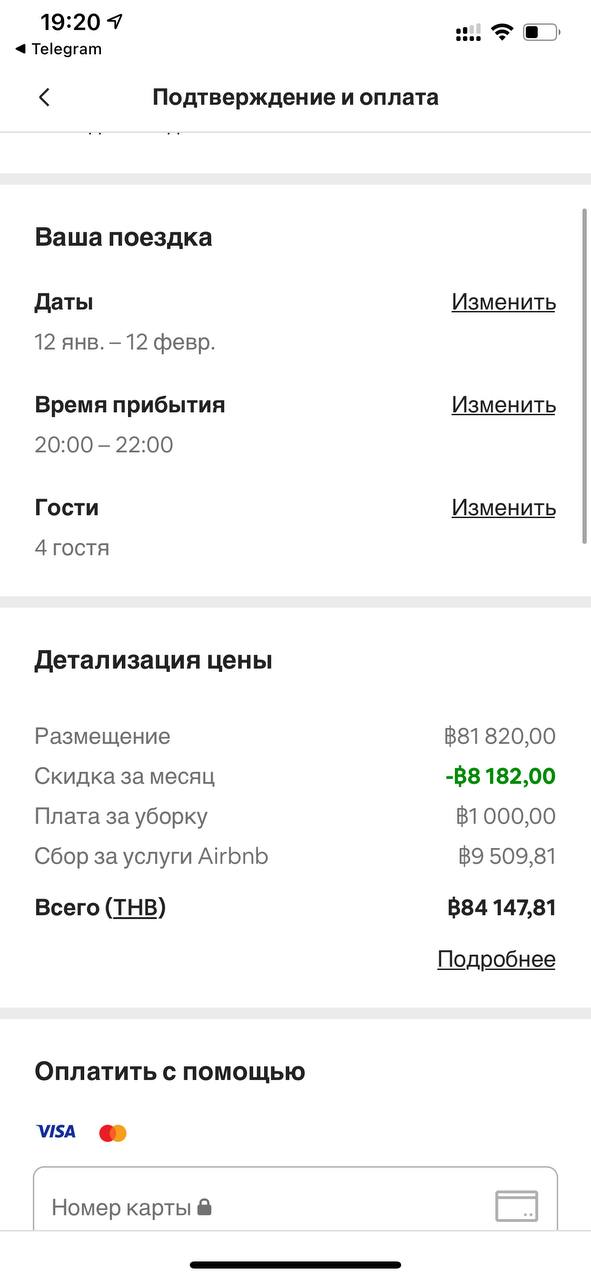The height and width of the screenshot is (1280, 591).
Task: Tap the lock icon beside Номер карты
Action: [x=205, y=1207]
